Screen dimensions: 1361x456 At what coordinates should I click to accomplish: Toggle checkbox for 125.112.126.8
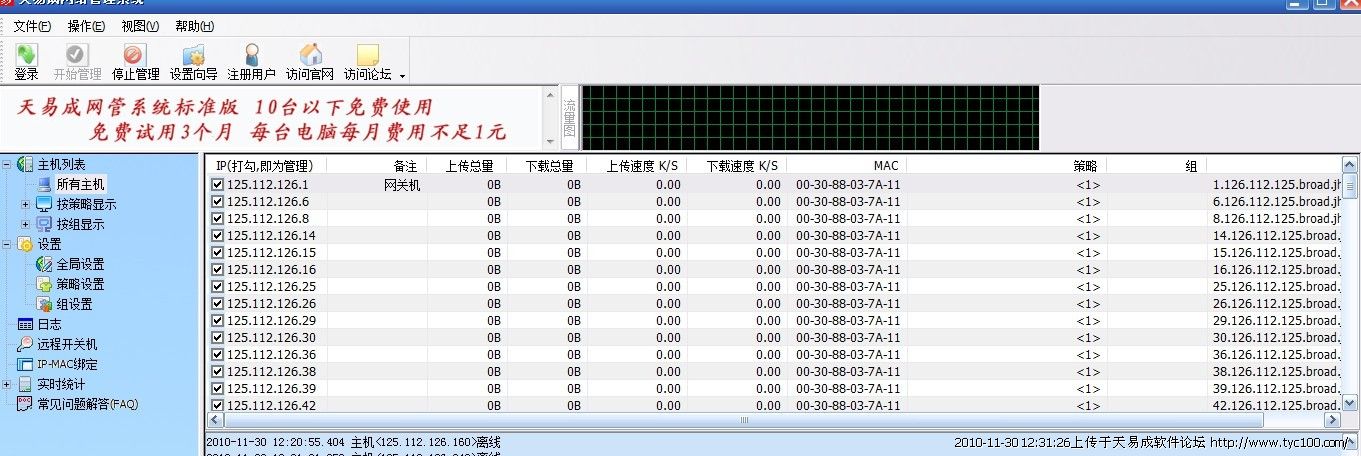click(217, 218)
